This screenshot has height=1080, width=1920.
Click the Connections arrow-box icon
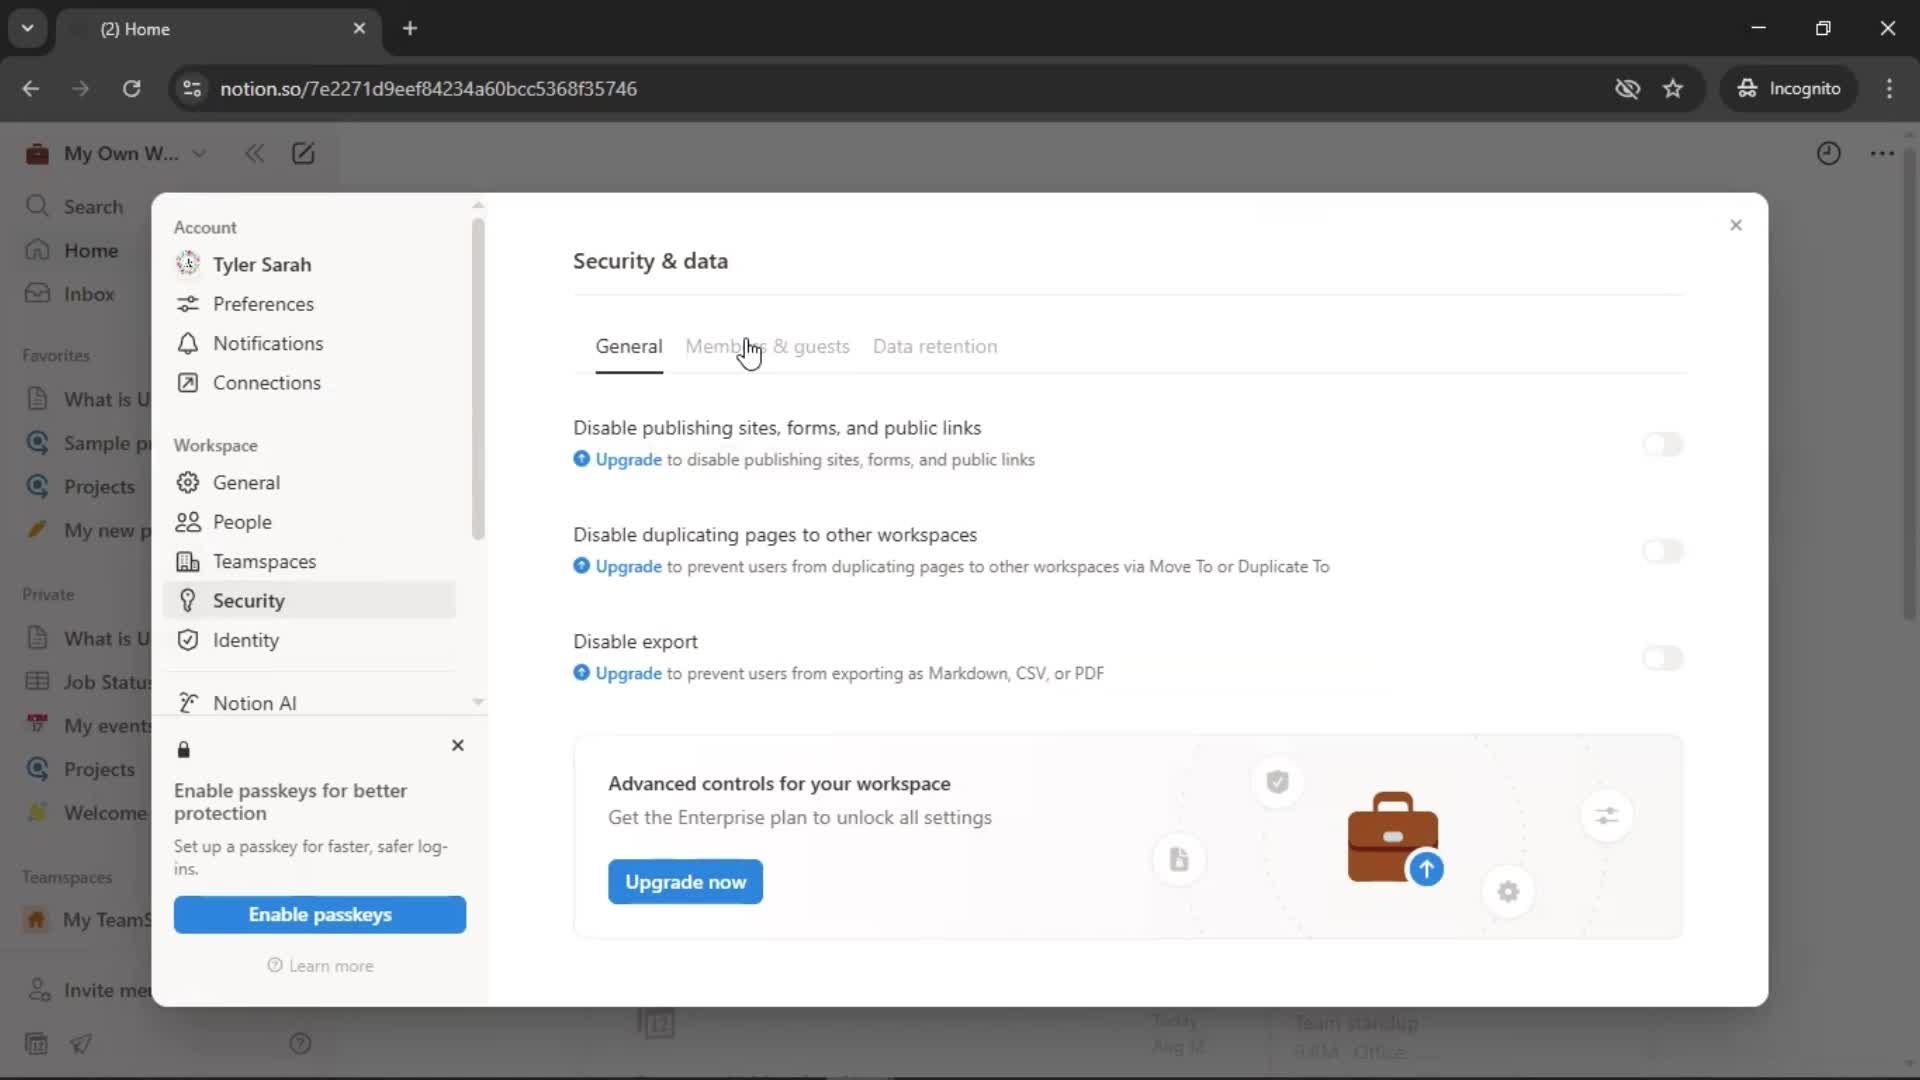tap(187, 383)
